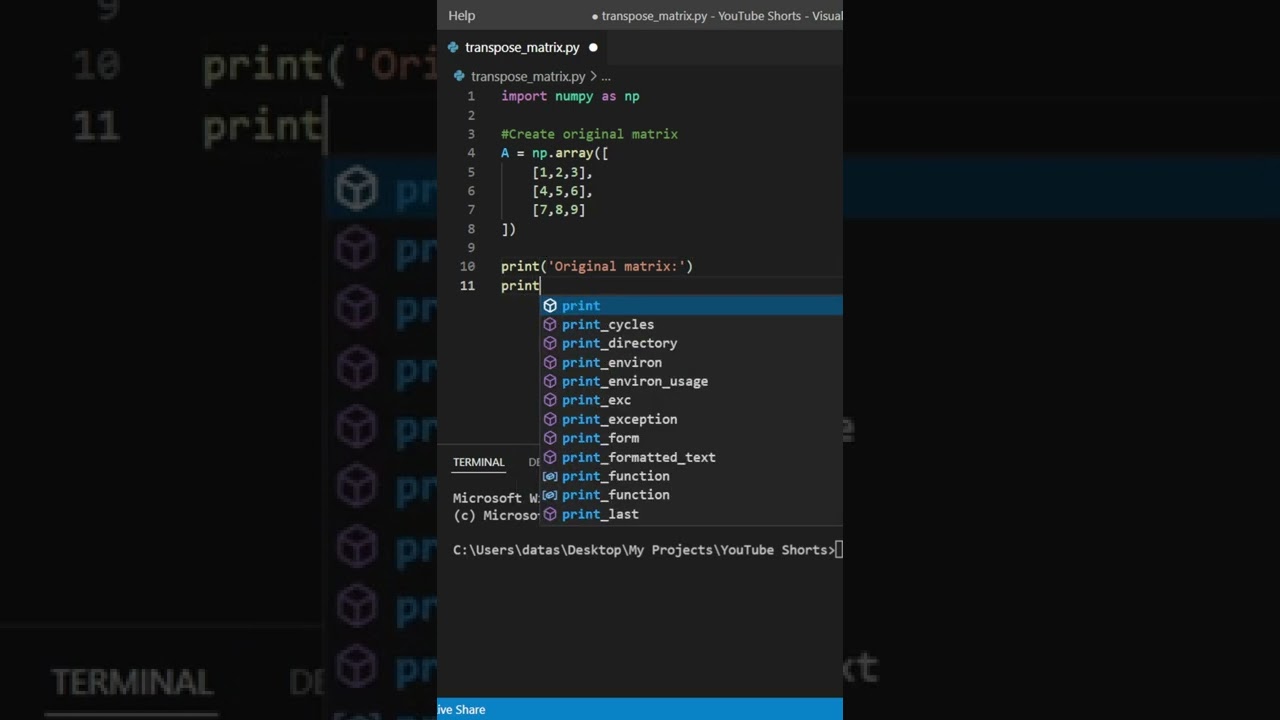The width and height of the screenshot is (1280, 720).
Task: Select the first print_function suggestion
Action: pyautogui.click(x=692, y=476)
